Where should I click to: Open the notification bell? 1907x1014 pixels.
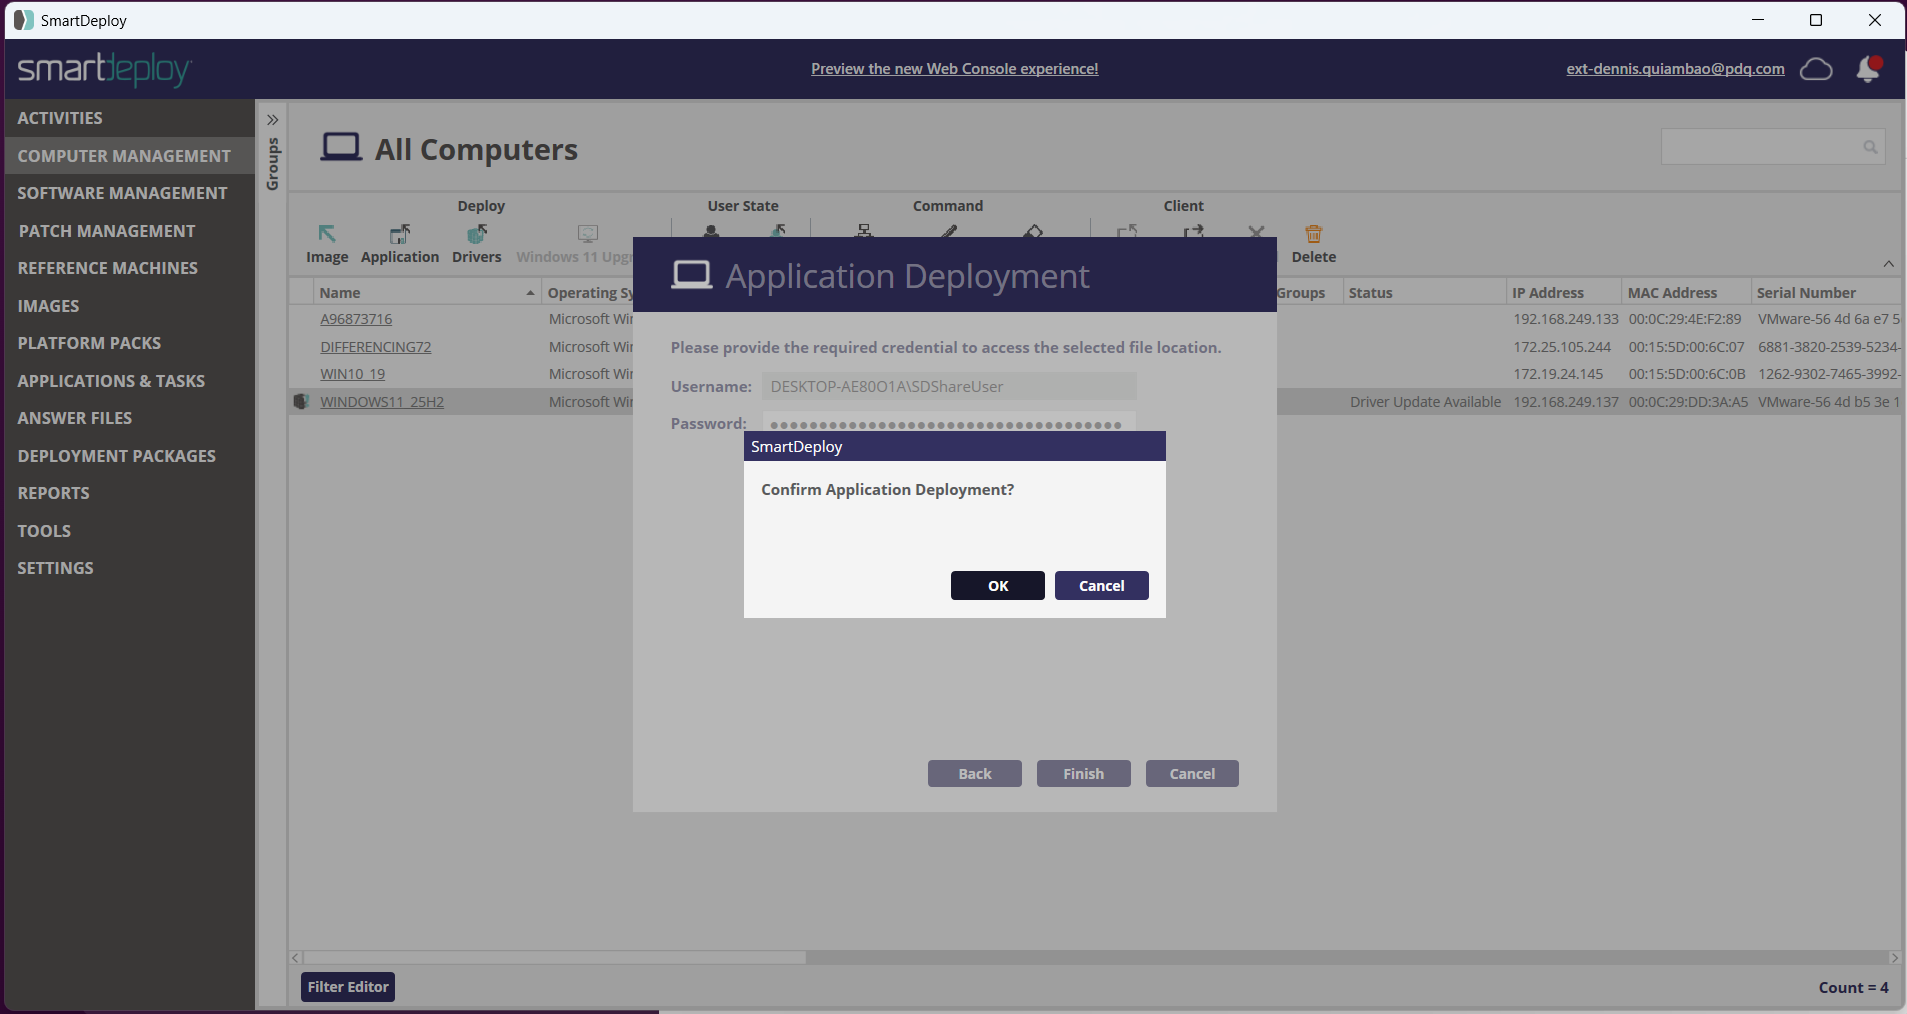pos(1867,69)
